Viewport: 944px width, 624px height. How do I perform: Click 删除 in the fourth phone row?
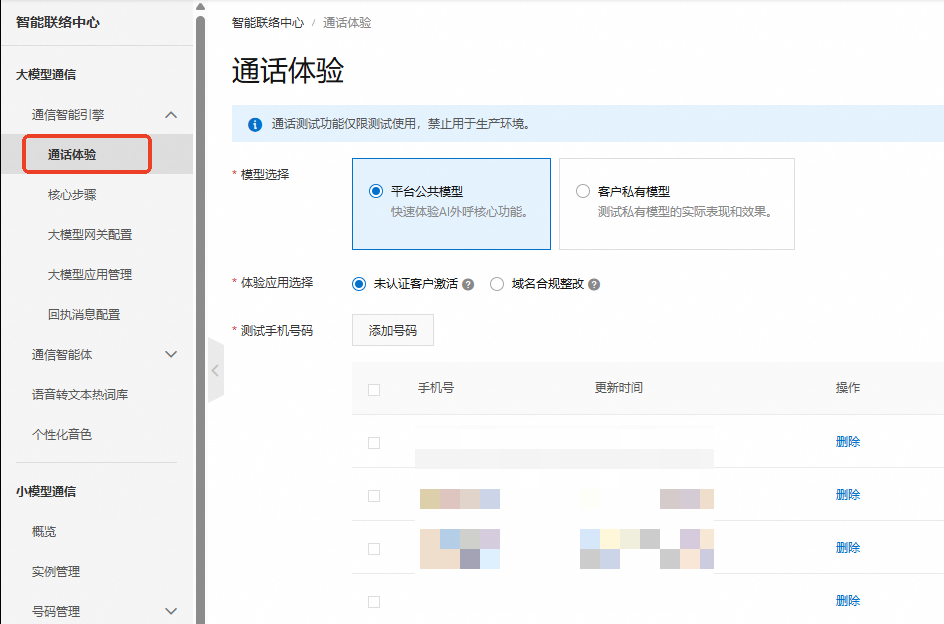(x=848, y=601)
